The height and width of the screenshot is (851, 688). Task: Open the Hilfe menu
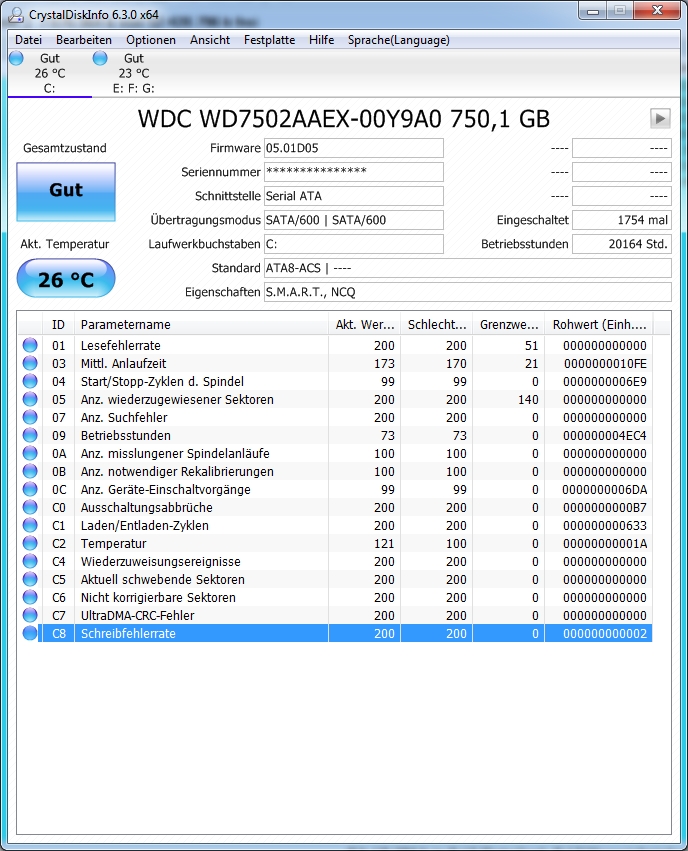(322, 40)
